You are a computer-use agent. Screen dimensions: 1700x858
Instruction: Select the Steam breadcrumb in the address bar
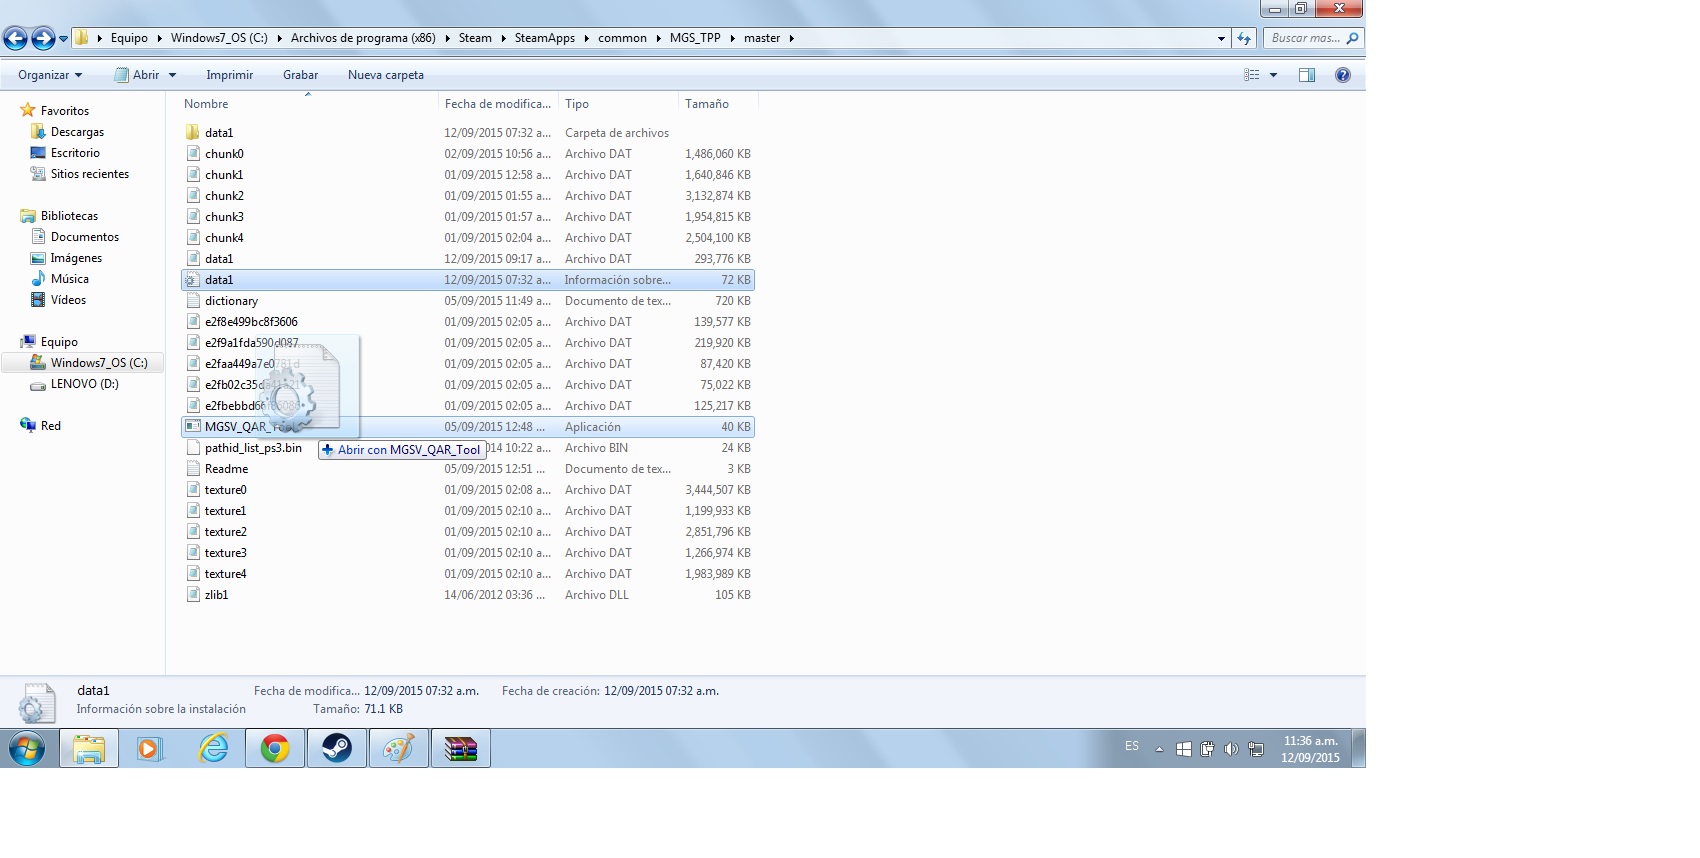click(475, 38)
